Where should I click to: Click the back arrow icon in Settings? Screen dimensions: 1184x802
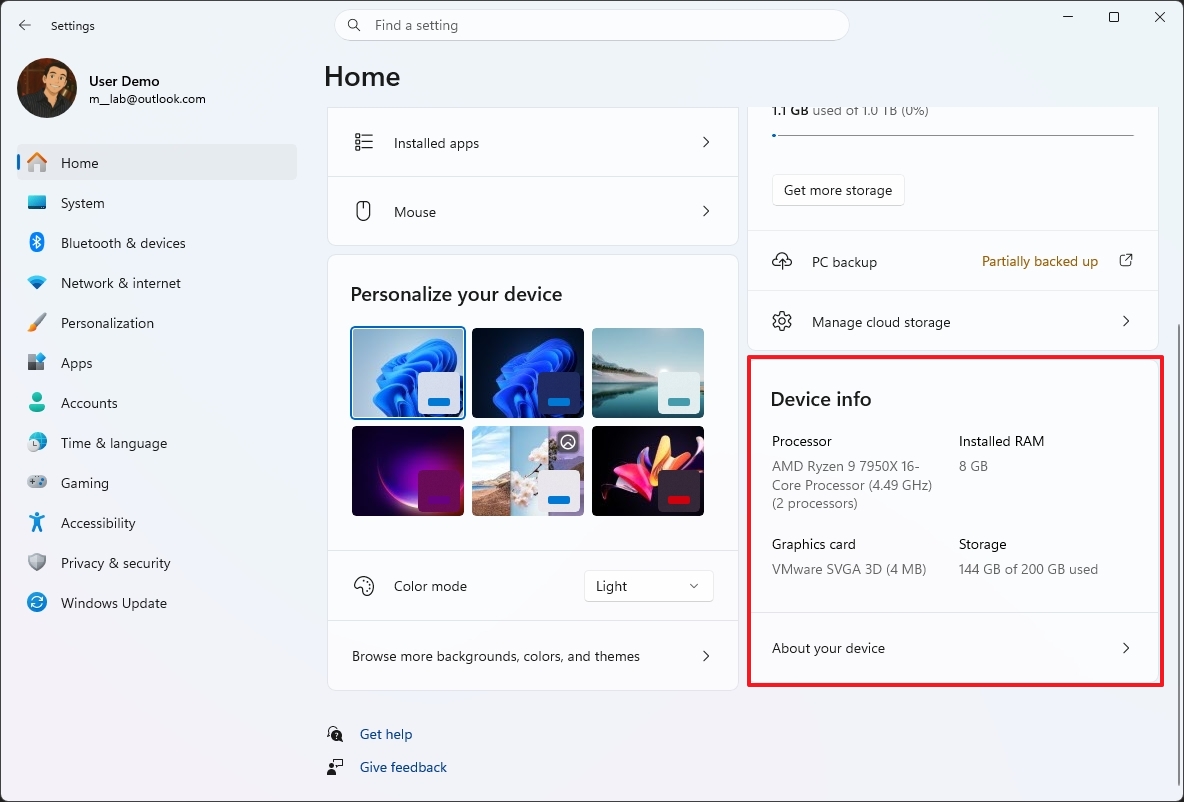pyautogui.click(x=25, y=25)
